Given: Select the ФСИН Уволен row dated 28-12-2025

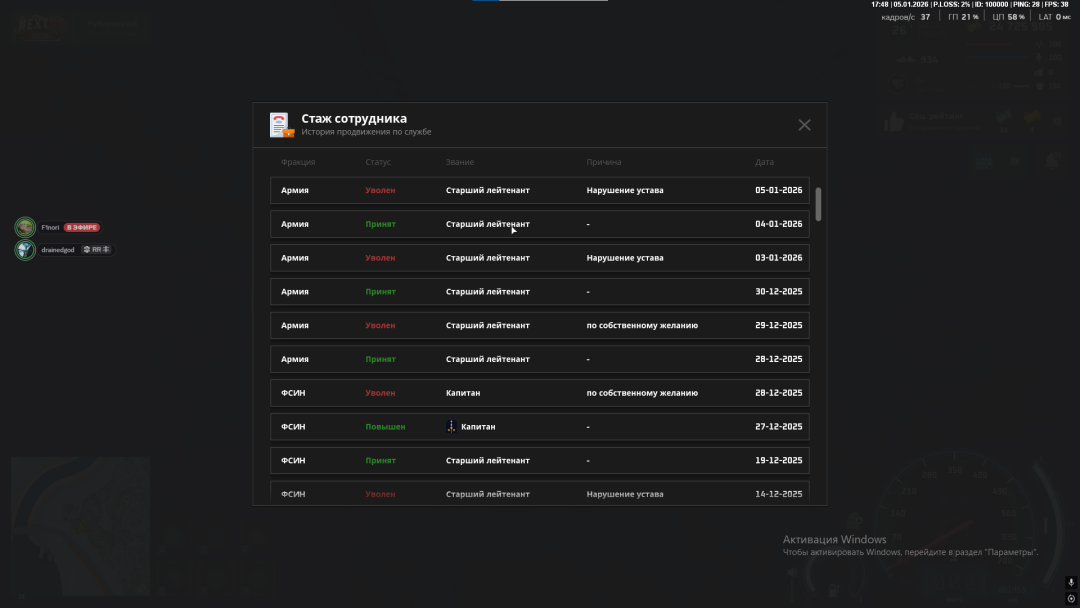Looking at the screenshot, I should tap(539, 393).
